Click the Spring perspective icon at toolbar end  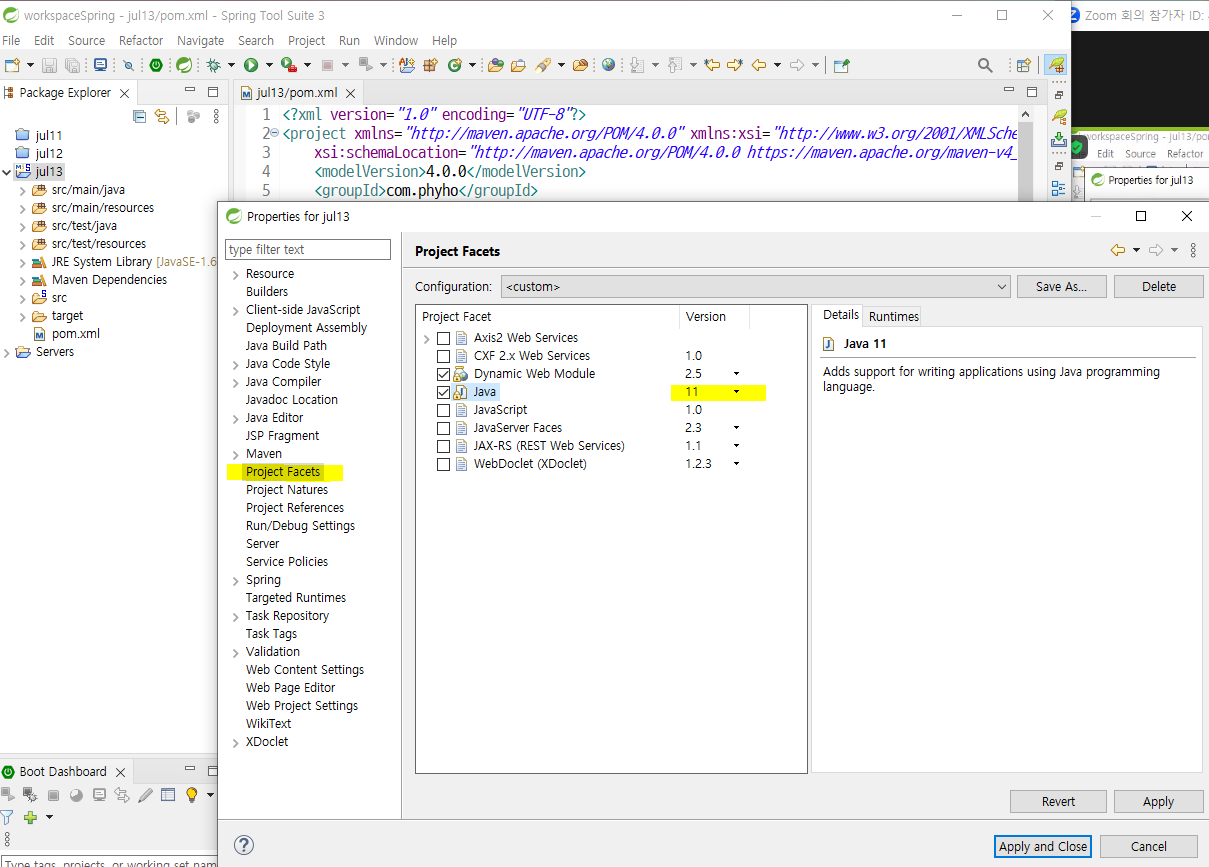(x=1055, y=65)
